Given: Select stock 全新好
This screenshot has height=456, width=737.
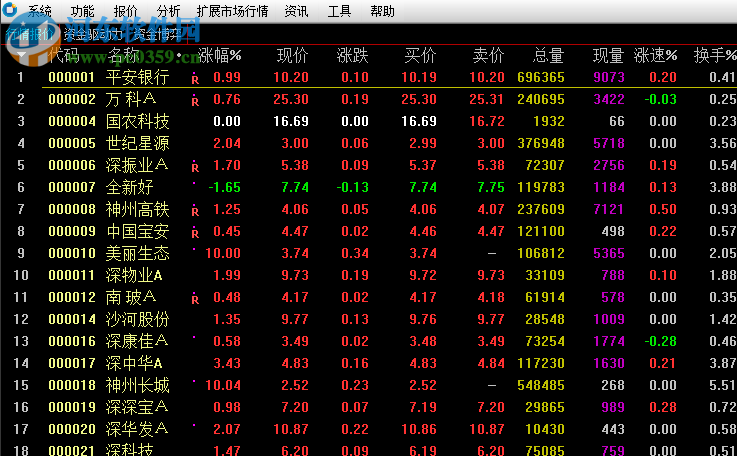Looking at the screenshot, I should point(129,187).
